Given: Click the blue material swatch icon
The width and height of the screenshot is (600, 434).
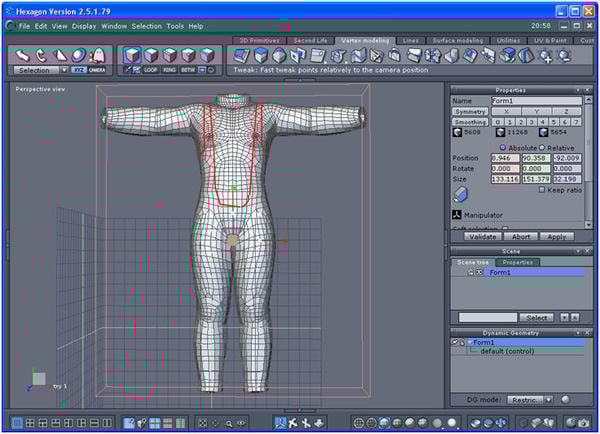Looking at the screenshot, I should coord(460,196).
